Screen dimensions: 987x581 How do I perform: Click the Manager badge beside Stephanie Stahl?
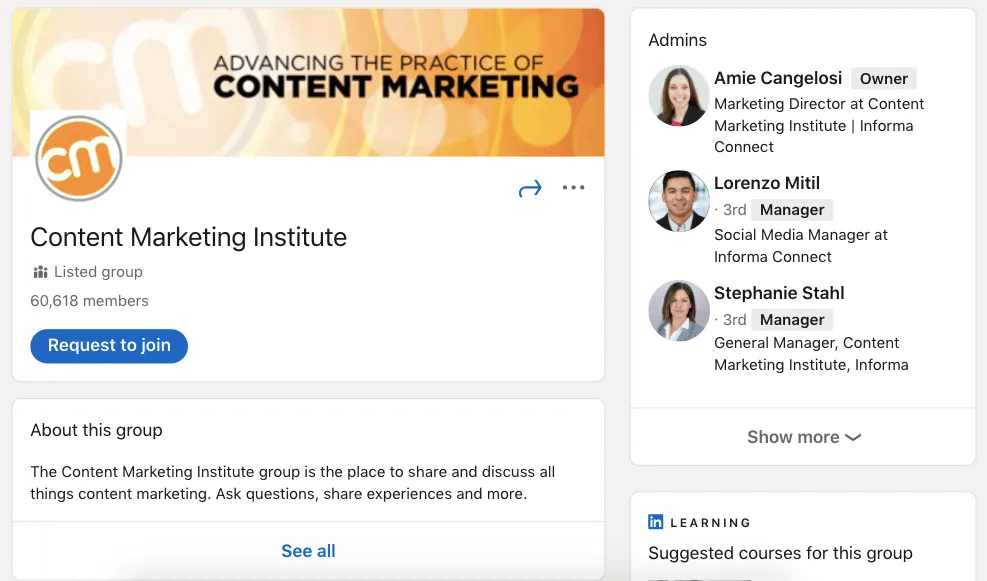pyautogui.click(x=792, y=320)
